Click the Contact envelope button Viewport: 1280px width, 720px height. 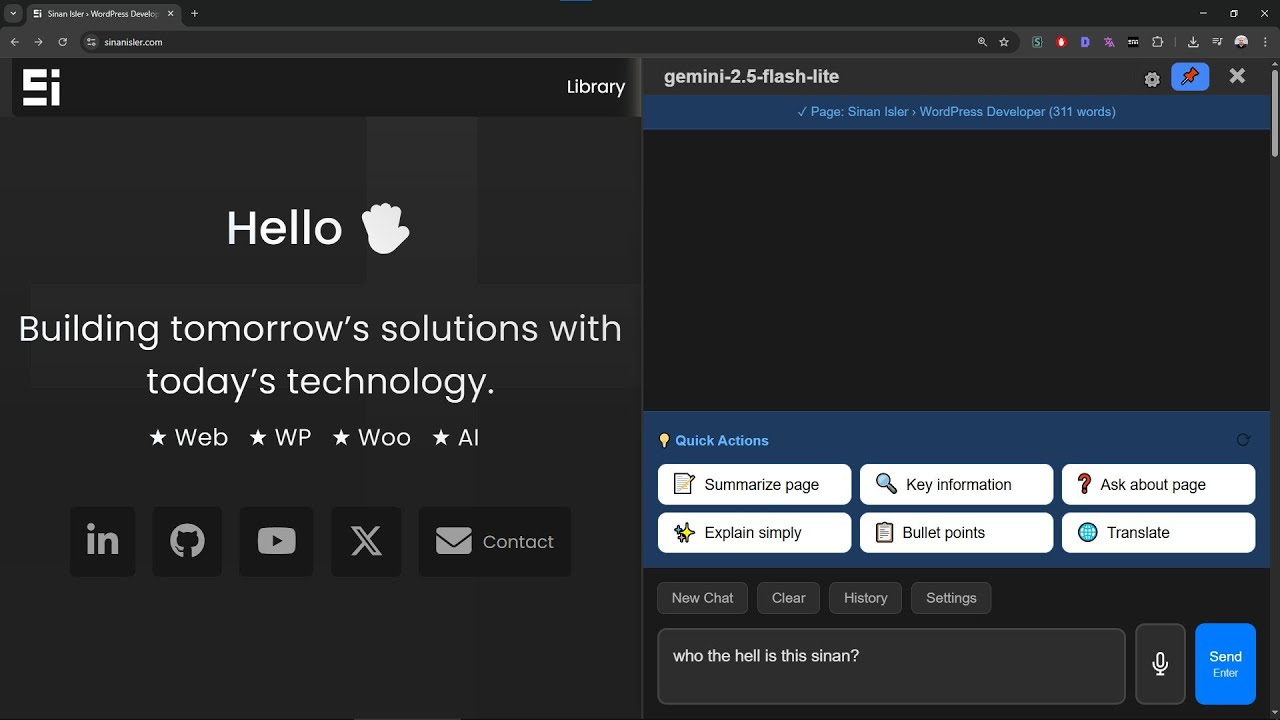(x=494, y=541)
